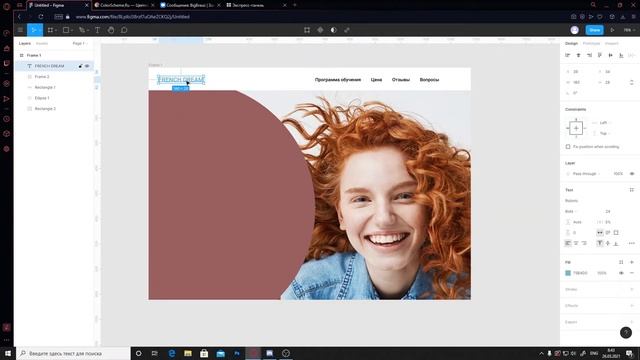Click Text align left icon

(568, 243)
